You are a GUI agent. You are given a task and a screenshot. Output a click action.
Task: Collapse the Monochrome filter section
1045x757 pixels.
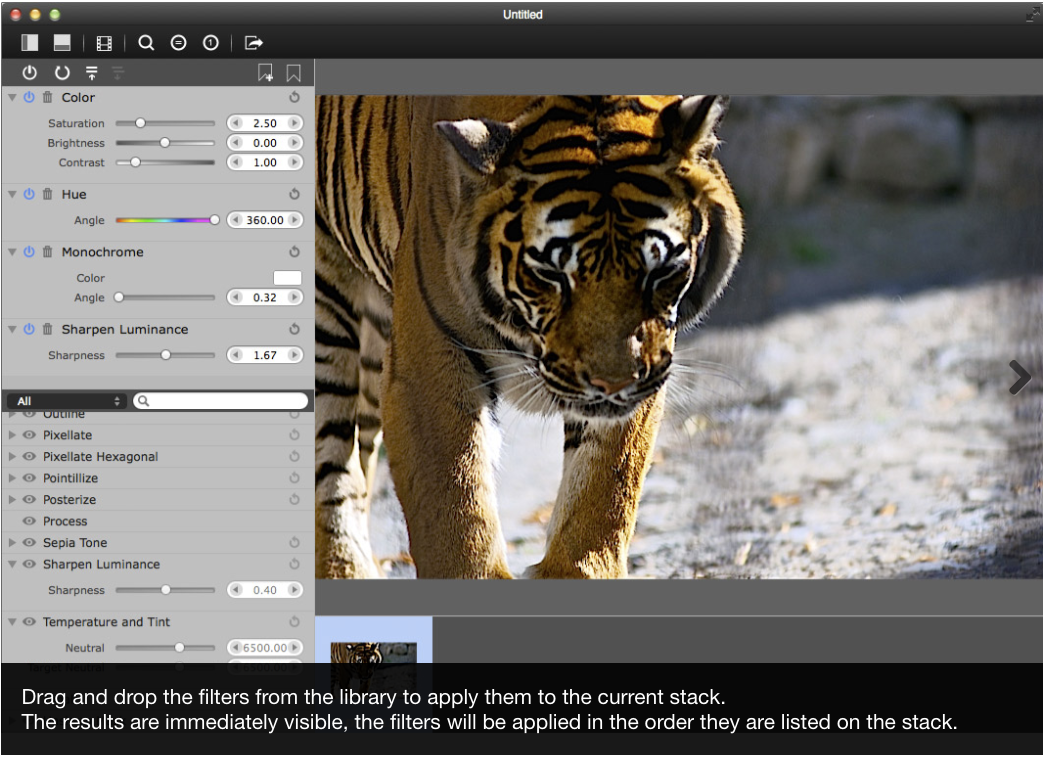[x=12, y=252]
